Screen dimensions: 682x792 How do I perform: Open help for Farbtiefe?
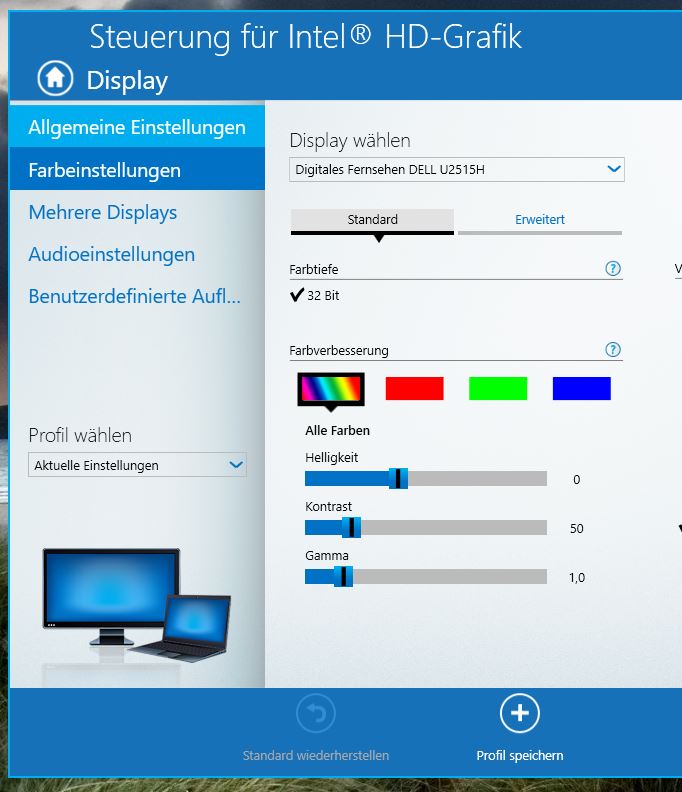613,269
